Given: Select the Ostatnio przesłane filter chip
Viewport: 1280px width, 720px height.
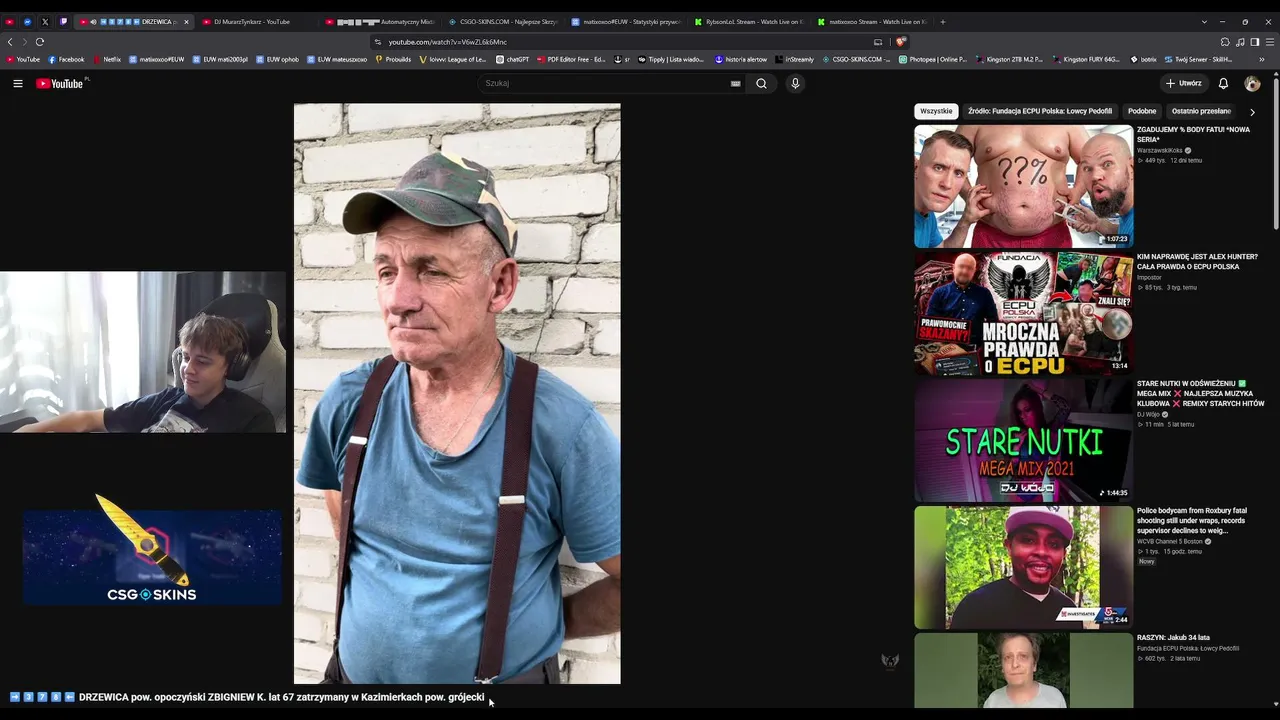Looking at the screenshot, I should [x=1201, y=111].
